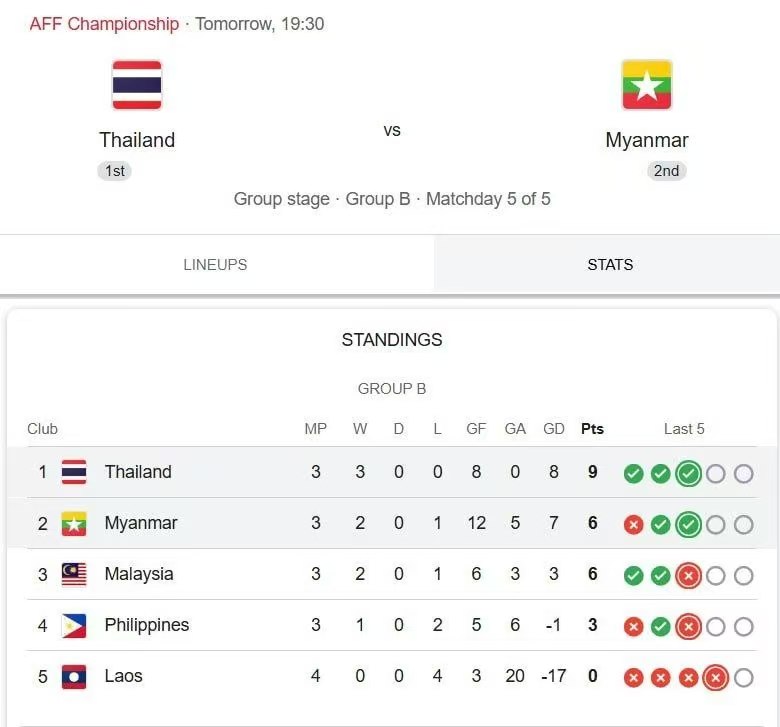This screenshot has height=727, width=780.
Task: Open Malaysia team name in standings
Action: 139,574
